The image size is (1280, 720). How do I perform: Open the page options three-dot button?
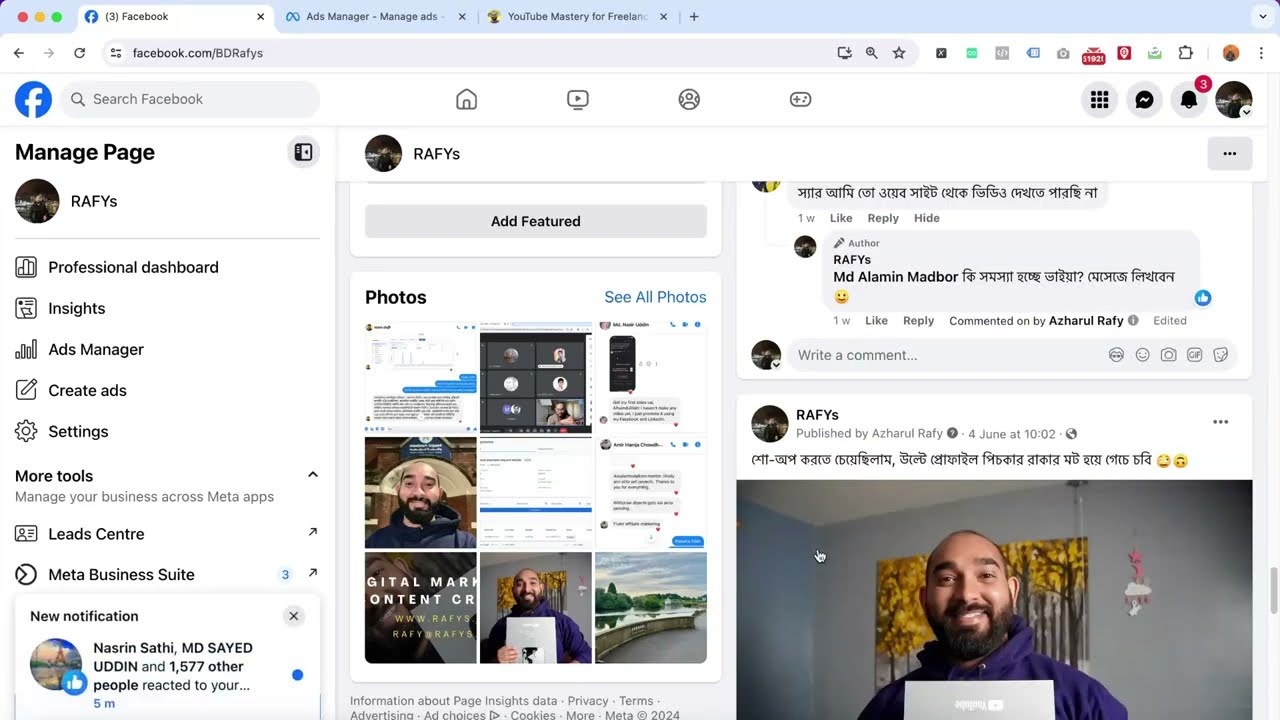[x=1230, y=153]
